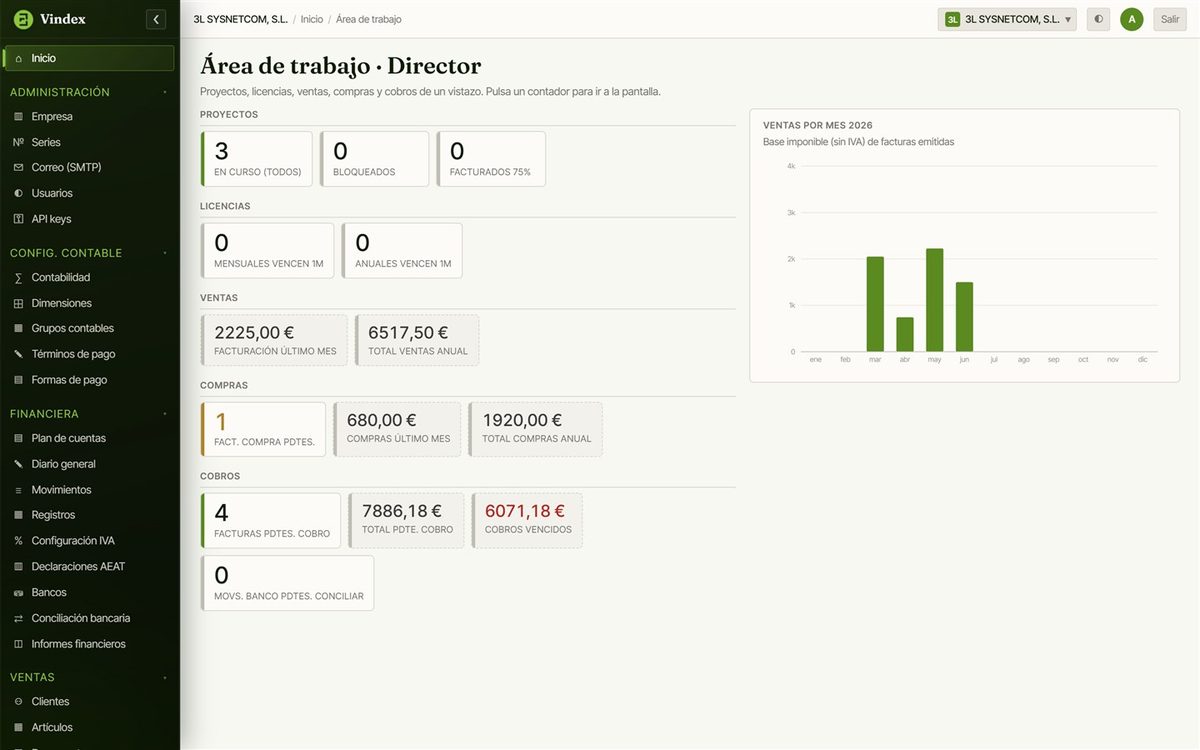The width and height of the screenshot is (1200, 750).
Task: Open the Conciliación bancaria menu entry
Action: 89,618
